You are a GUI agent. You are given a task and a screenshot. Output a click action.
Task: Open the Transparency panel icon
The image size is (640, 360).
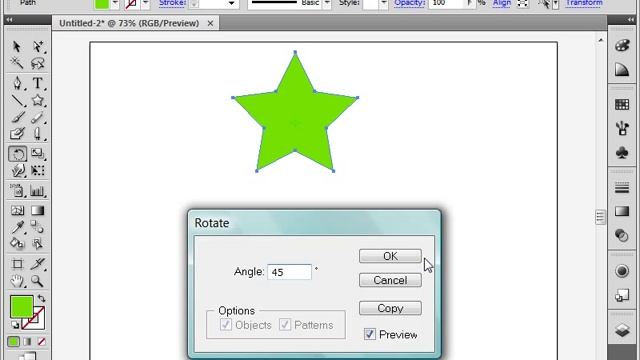click(x=622, y=236)
